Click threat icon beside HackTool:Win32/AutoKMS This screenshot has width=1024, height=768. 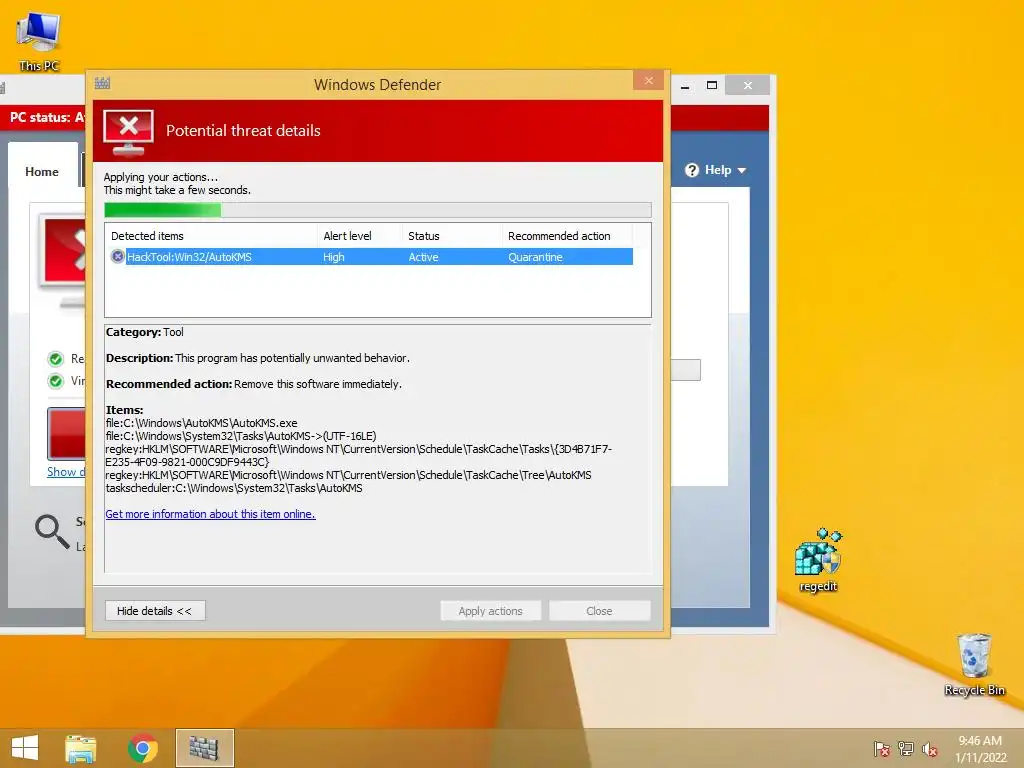point(118,257)
